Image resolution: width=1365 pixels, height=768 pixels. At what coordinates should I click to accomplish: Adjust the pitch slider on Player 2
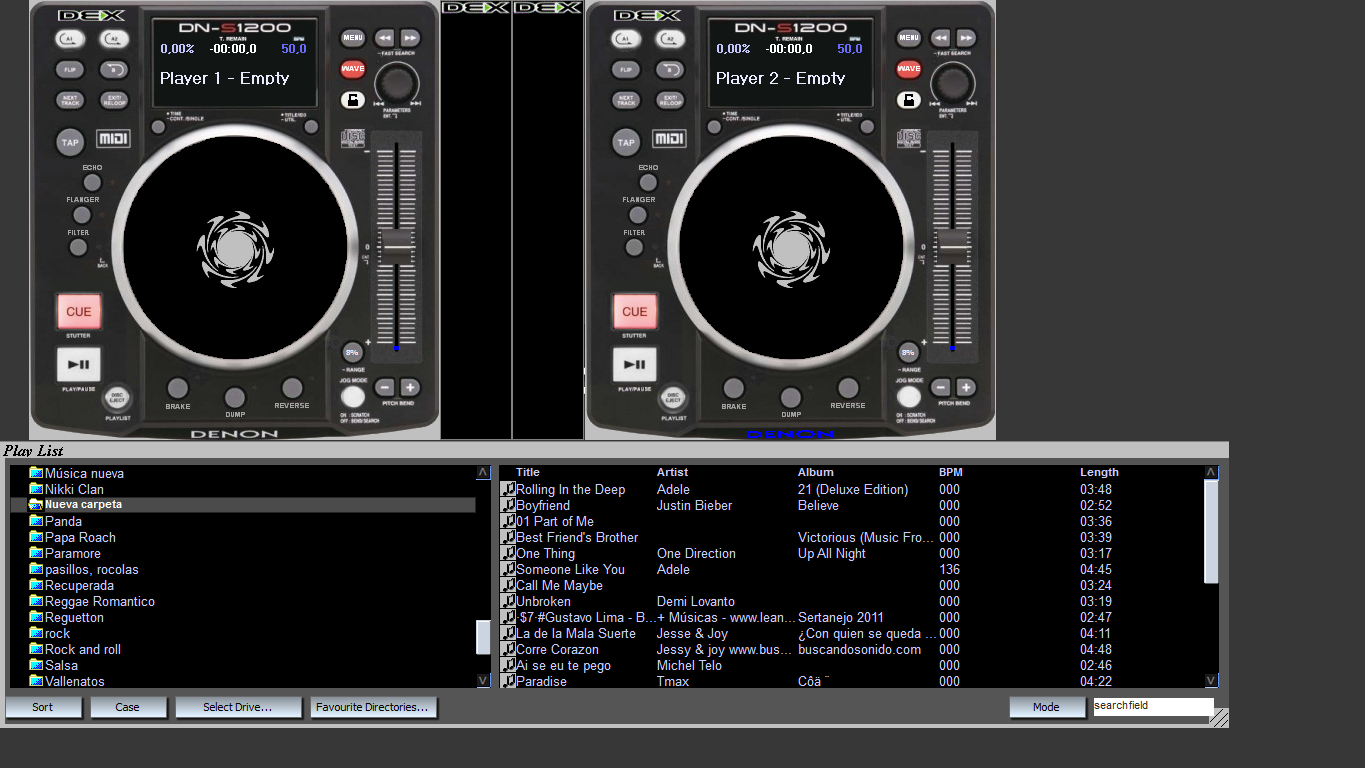click(954, 243)
